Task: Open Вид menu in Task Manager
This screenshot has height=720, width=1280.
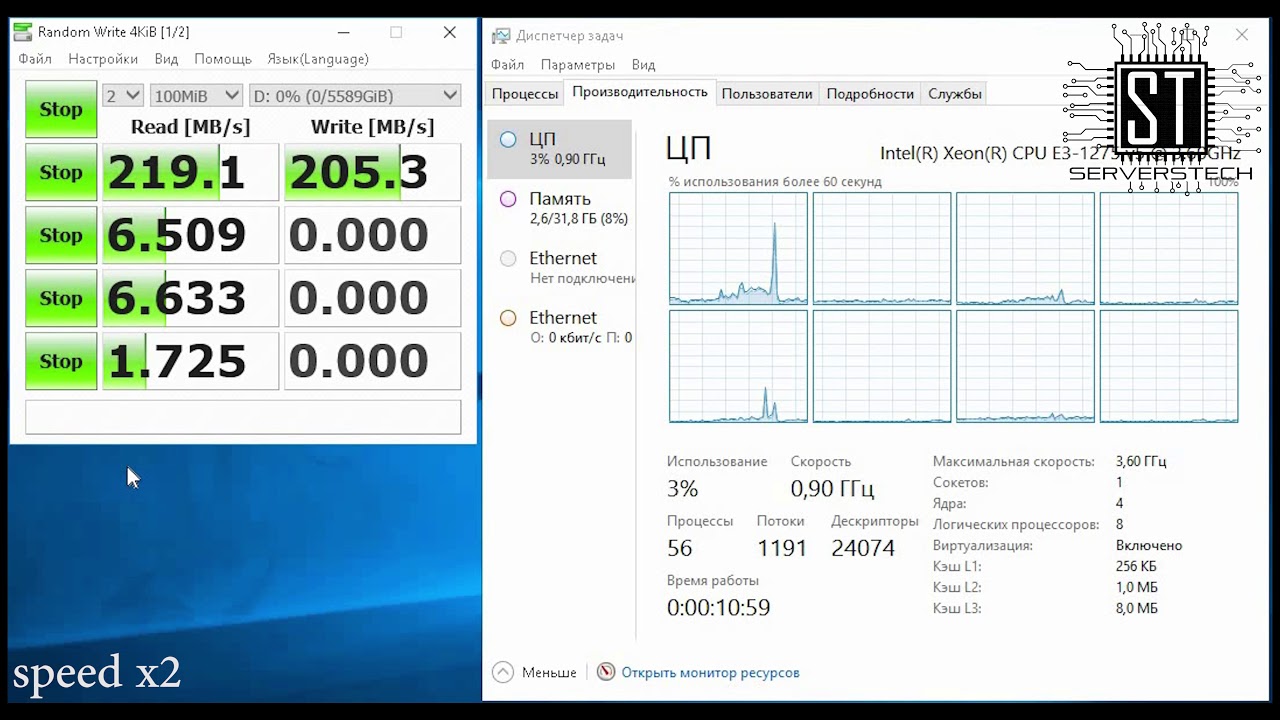Action: coord(644,64)
